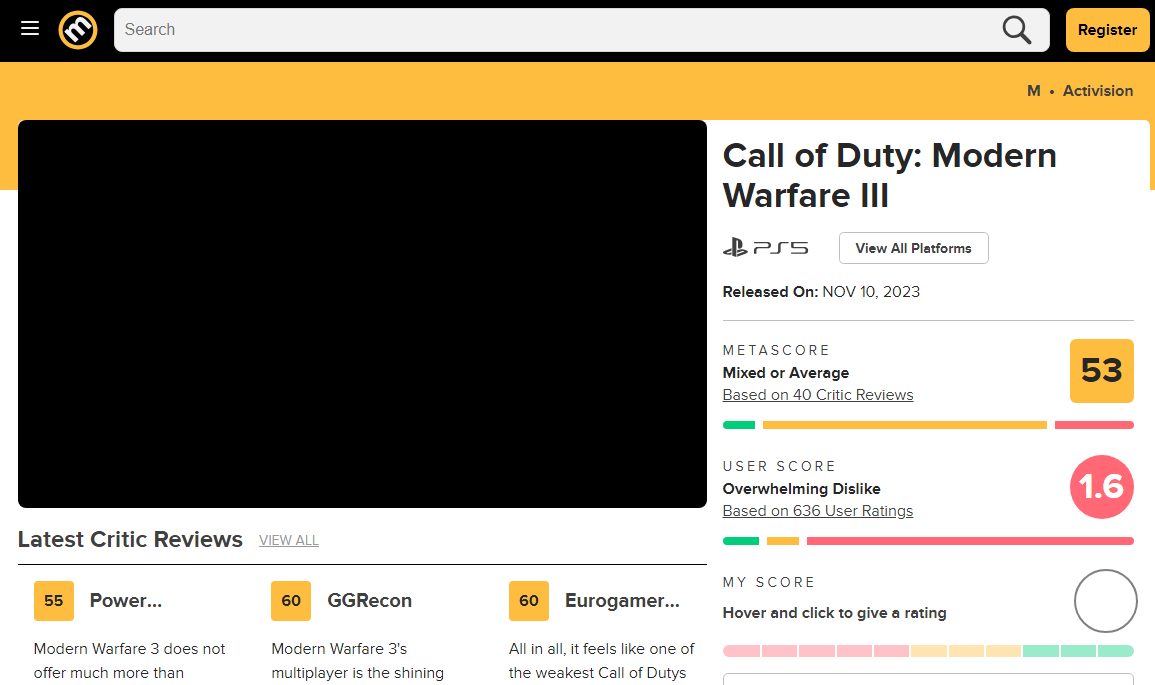Viewport: 1155px width, 685px height.
Task: Click the Metascore 53 badge
Action: pyautogui.click(x=1101, y=370)
